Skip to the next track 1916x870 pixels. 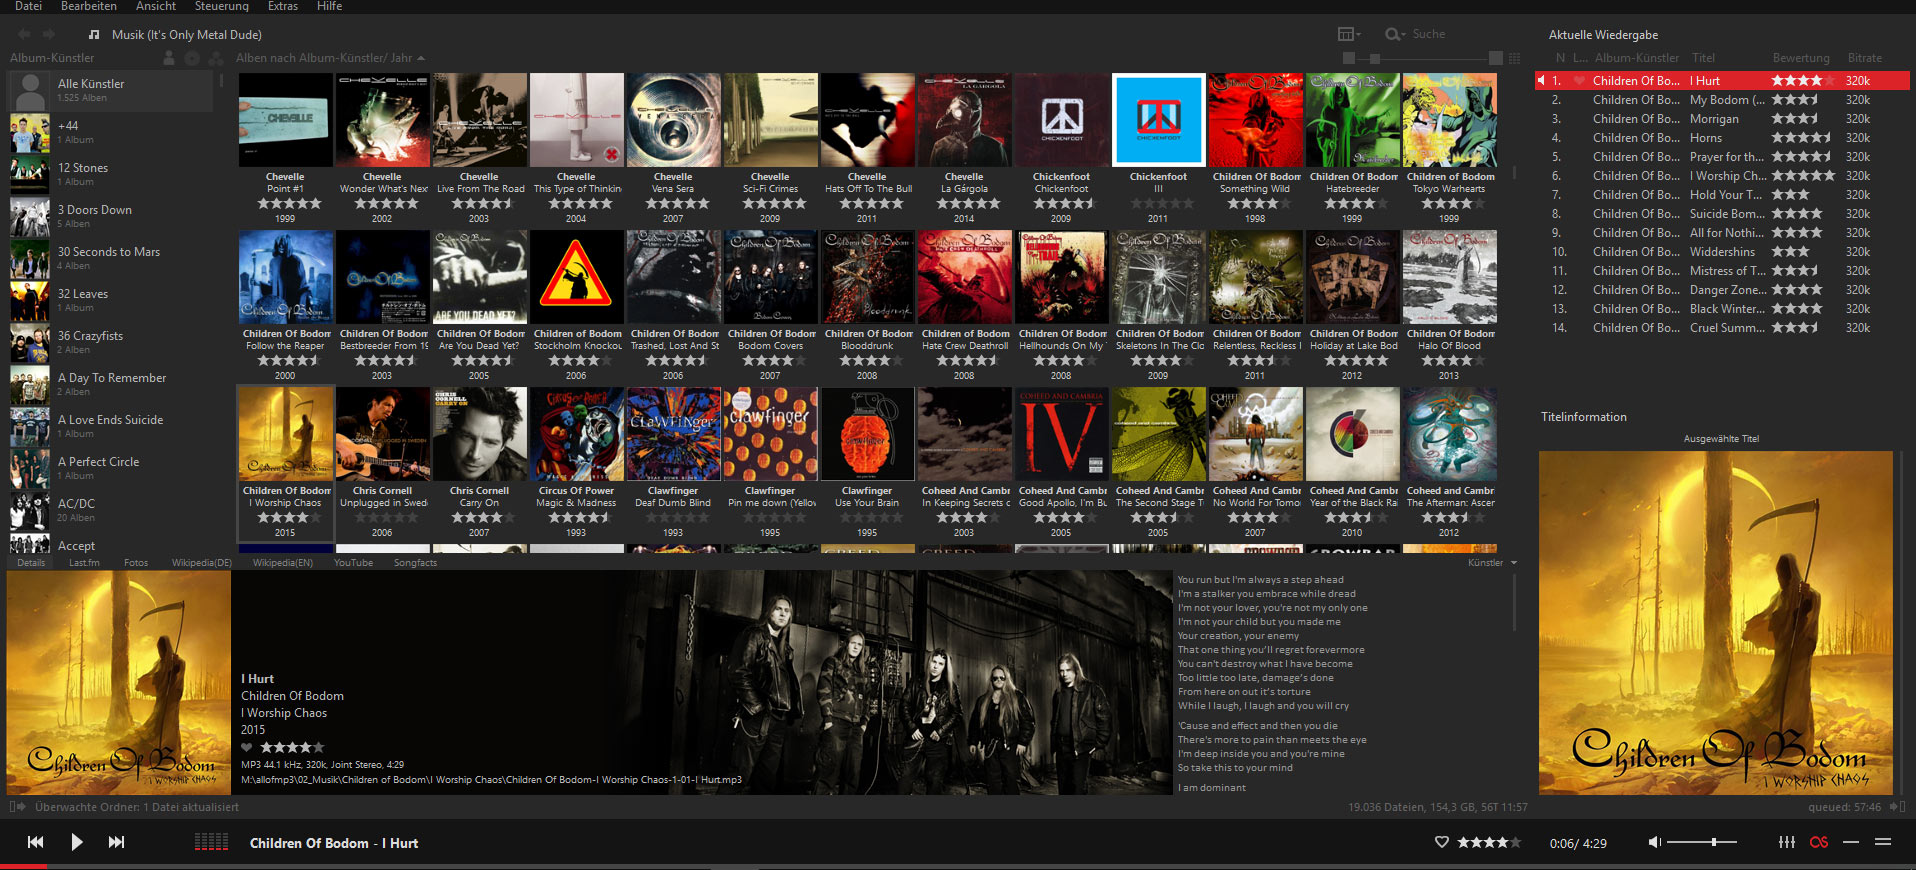pos(117,842)
